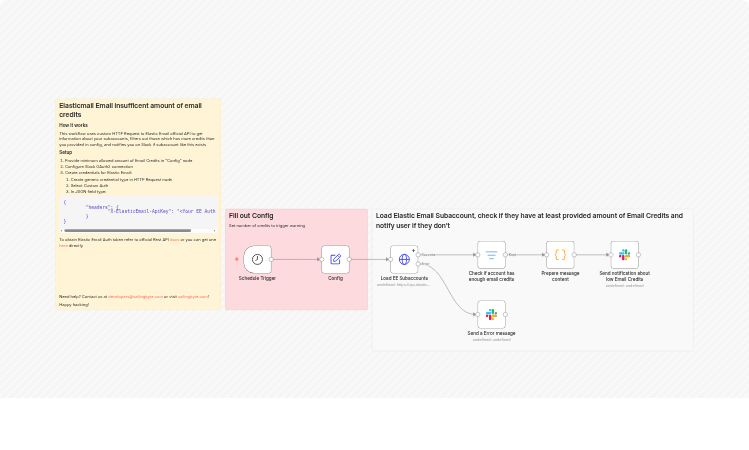Click the Config node output connector

pos(349,259)
